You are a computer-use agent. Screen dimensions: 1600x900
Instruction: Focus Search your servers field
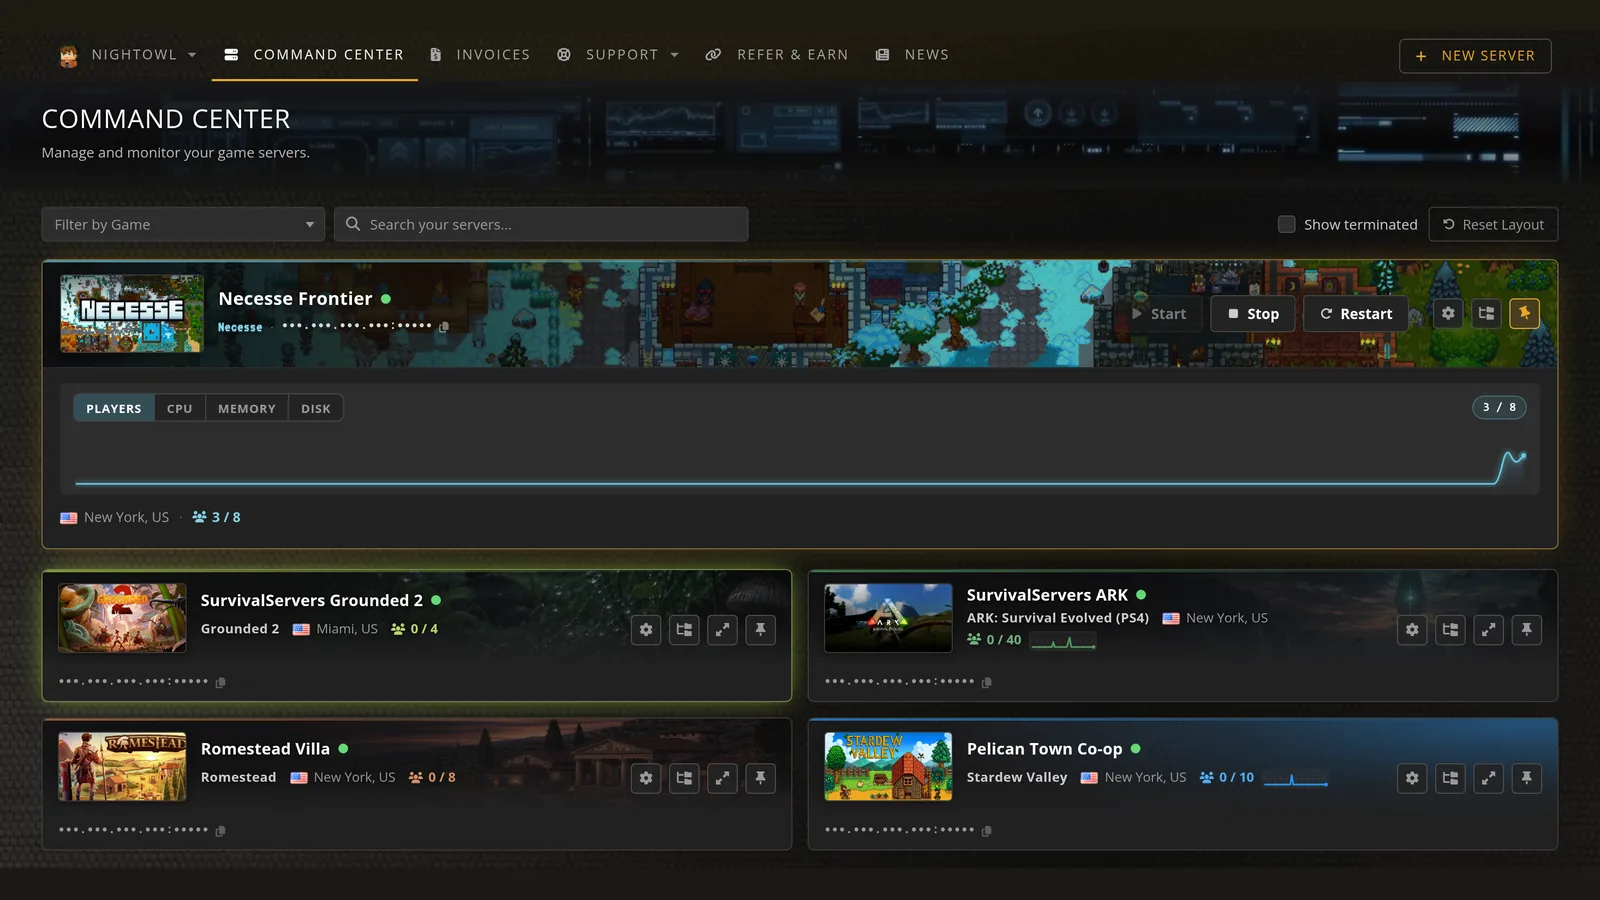(x=541, y=224)
